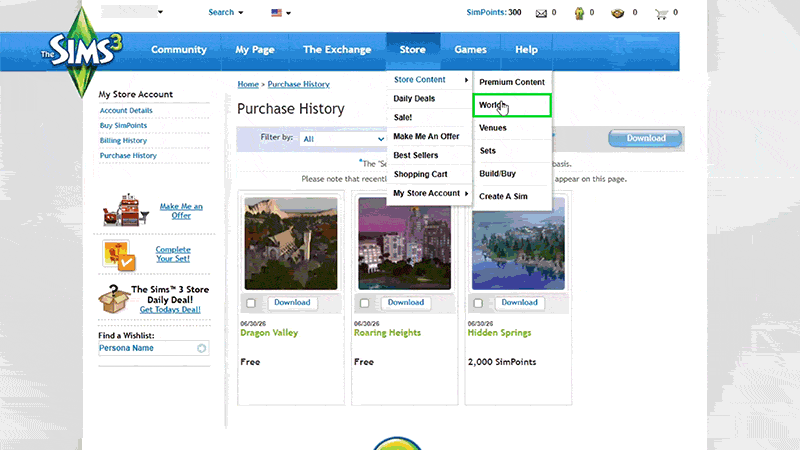This screenshot has width=800, height=450.
Task: Download Roaring Heights
Action: point(406,303)
